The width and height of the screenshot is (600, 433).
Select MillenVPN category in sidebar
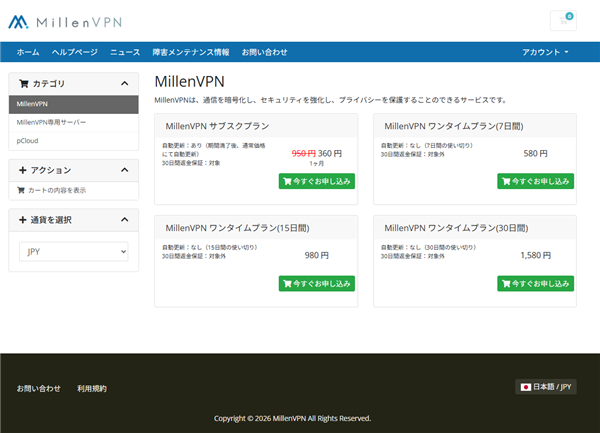pyautogui.click(x=73, y=104)
